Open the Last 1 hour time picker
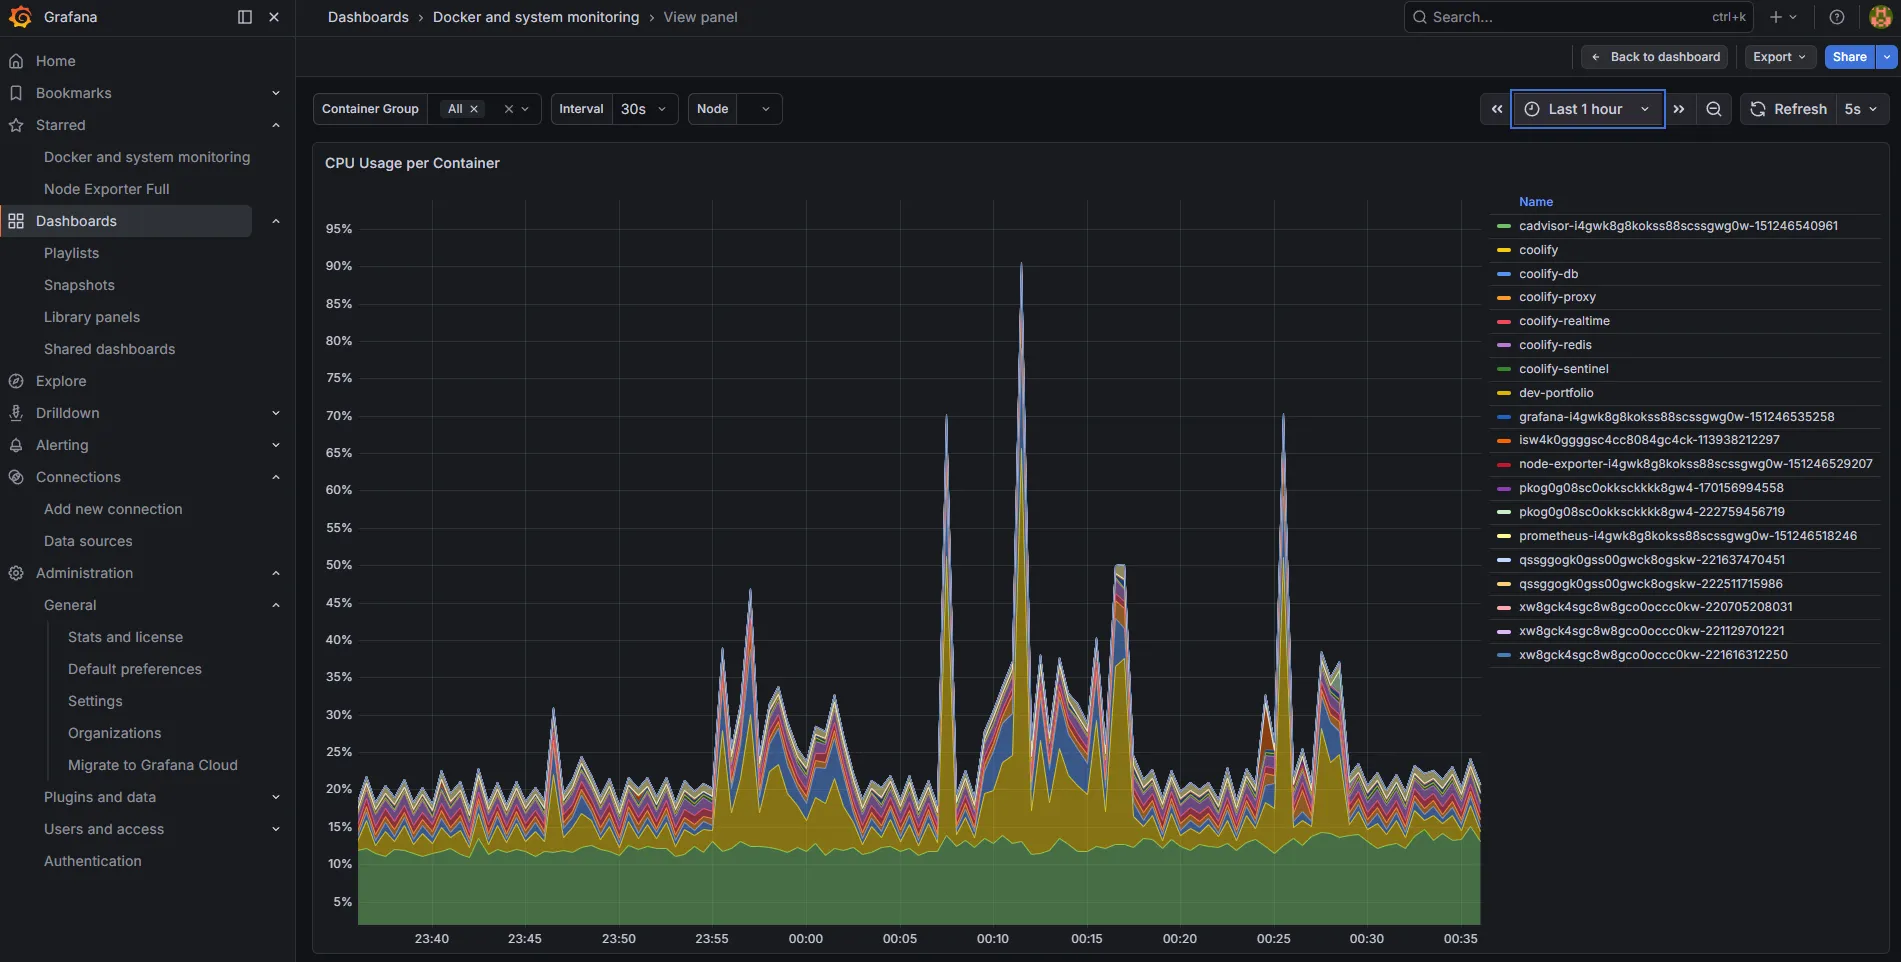 1587,109
